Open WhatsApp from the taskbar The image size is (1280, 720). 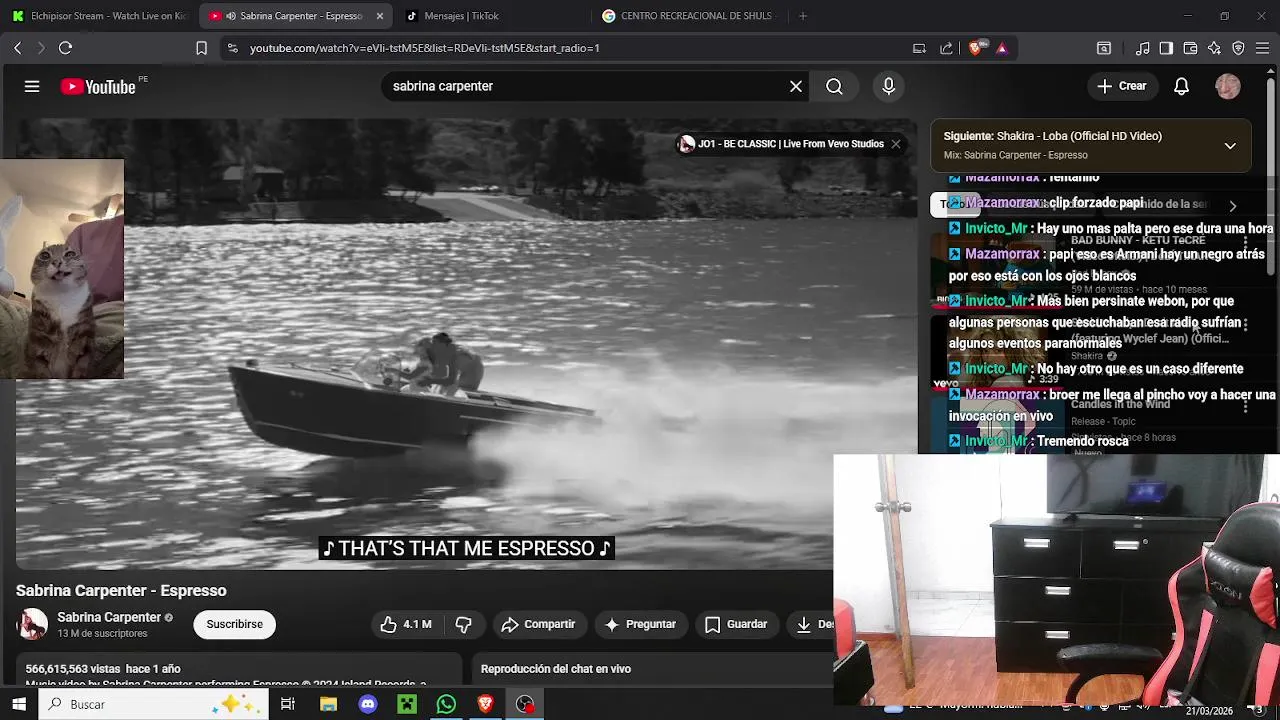click(x=446, y=704)
